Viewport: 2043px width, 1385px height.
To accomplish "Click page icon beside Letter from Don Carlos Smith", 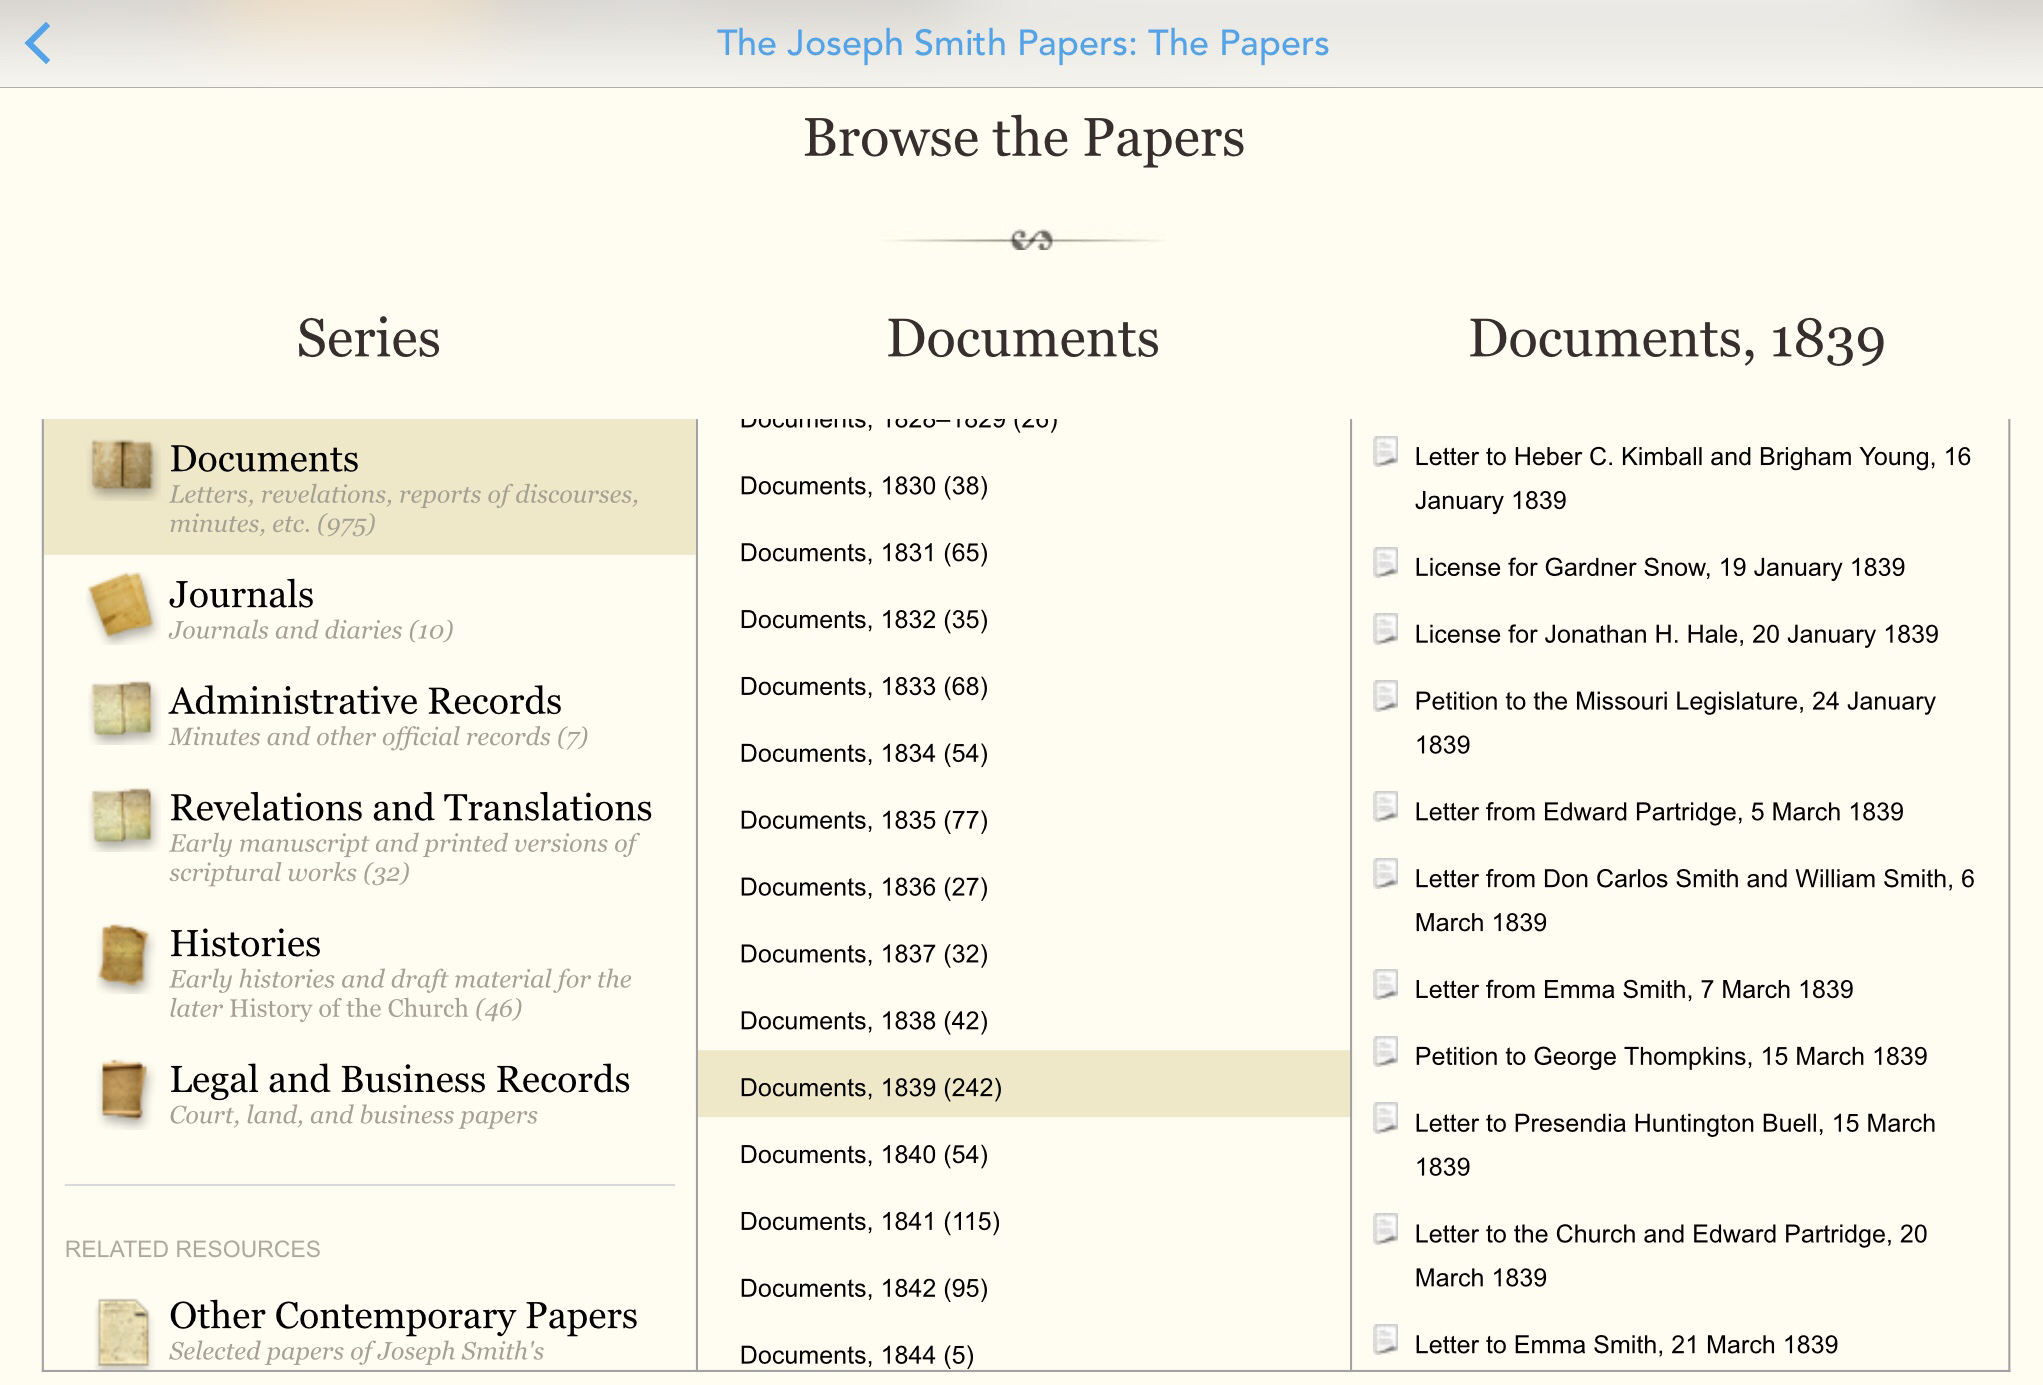I will pos(1386,874).
